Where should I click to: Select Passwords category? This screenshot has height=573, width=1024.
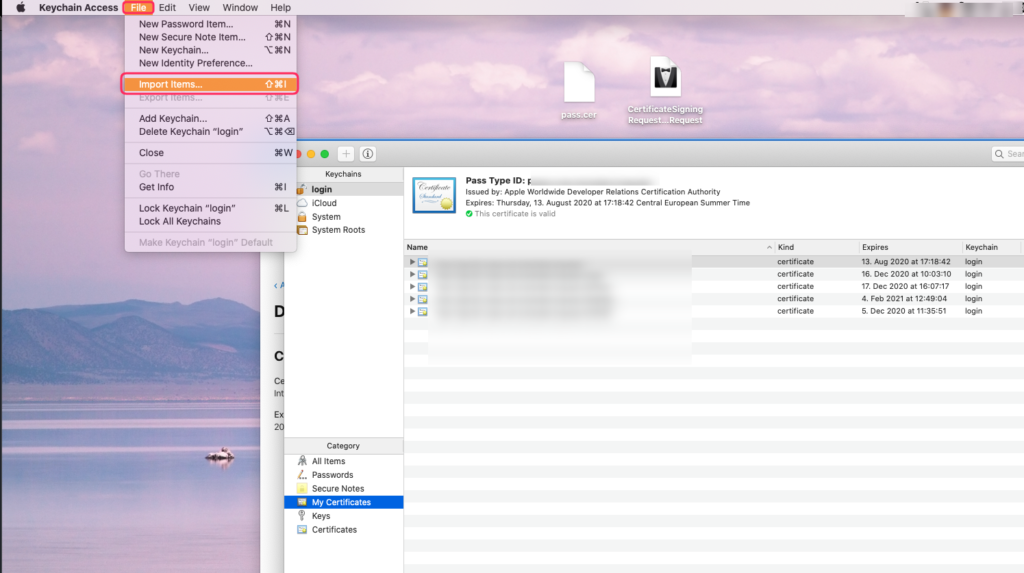tap(344, 474)
